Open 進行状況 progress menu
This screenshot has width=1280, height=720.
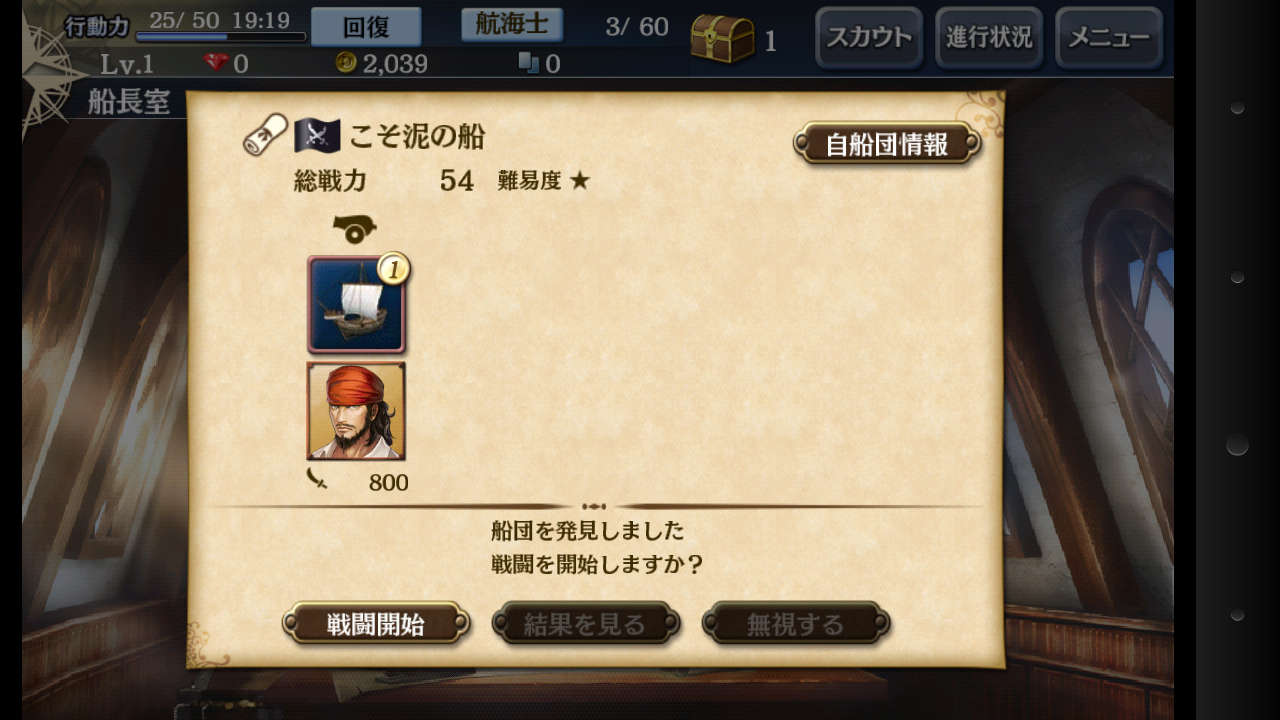(x=989, y=38)
